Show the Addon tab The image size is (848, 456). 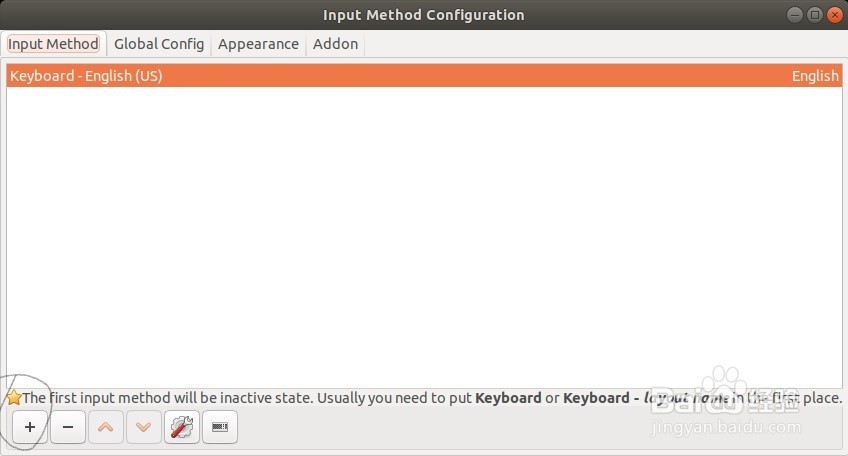coord(336,44)
